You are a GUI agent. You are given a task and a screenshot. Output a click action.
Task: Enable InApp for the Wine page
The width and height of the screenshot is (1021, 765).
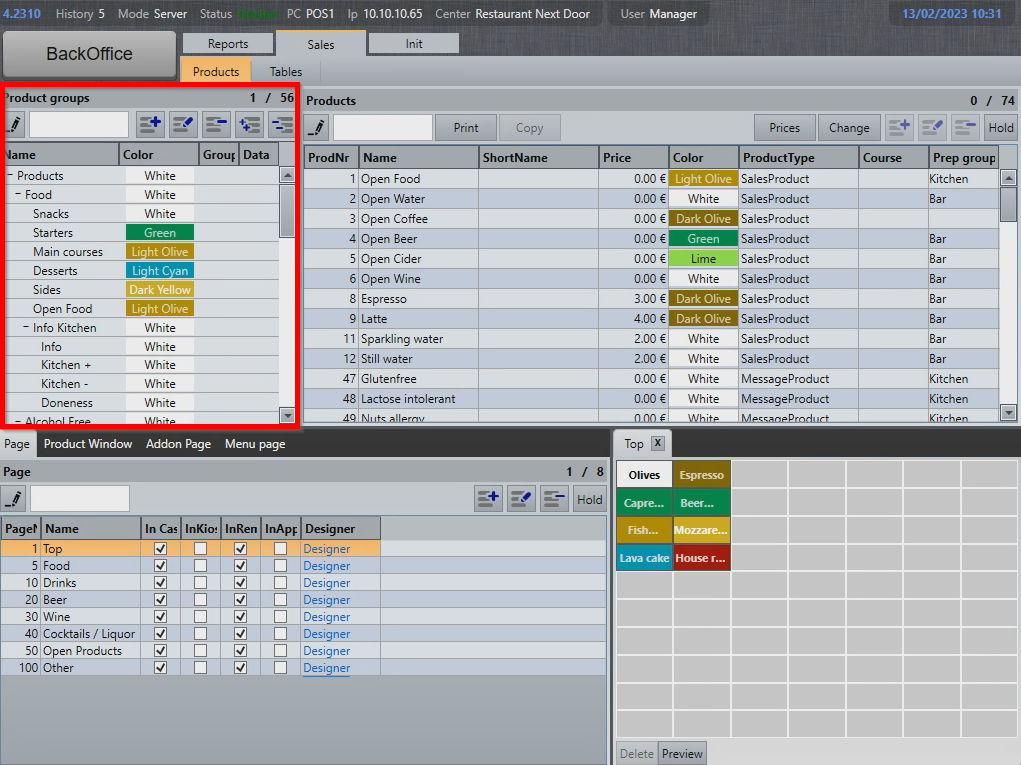click(279, 616)
